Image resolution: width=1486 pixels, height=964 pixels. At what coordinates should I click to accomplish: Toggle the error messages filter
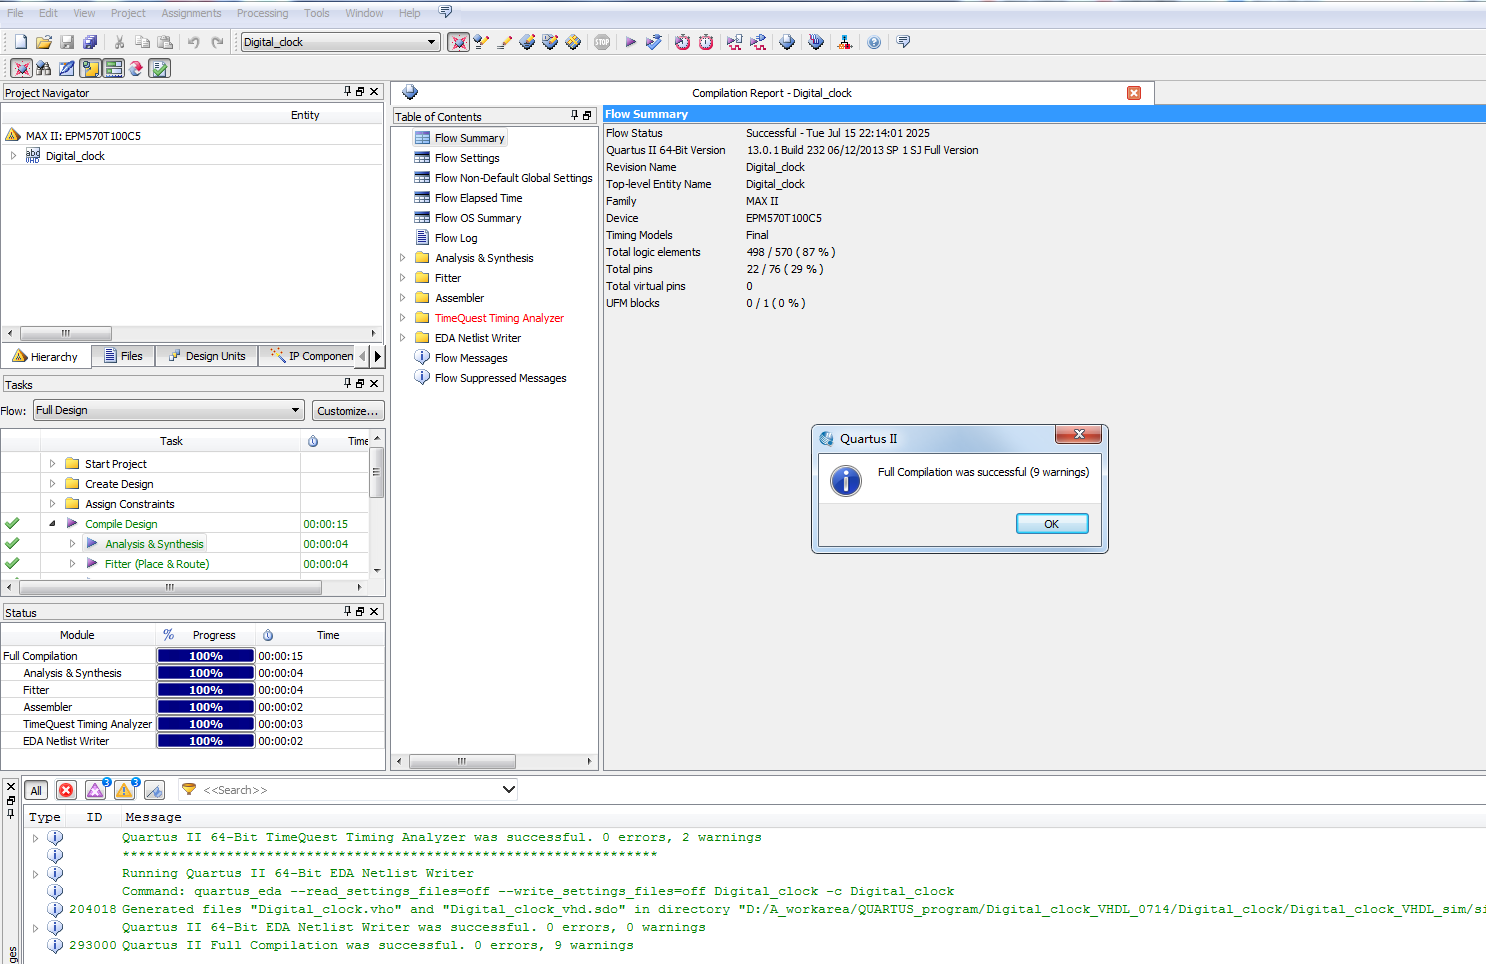(66, 790)
